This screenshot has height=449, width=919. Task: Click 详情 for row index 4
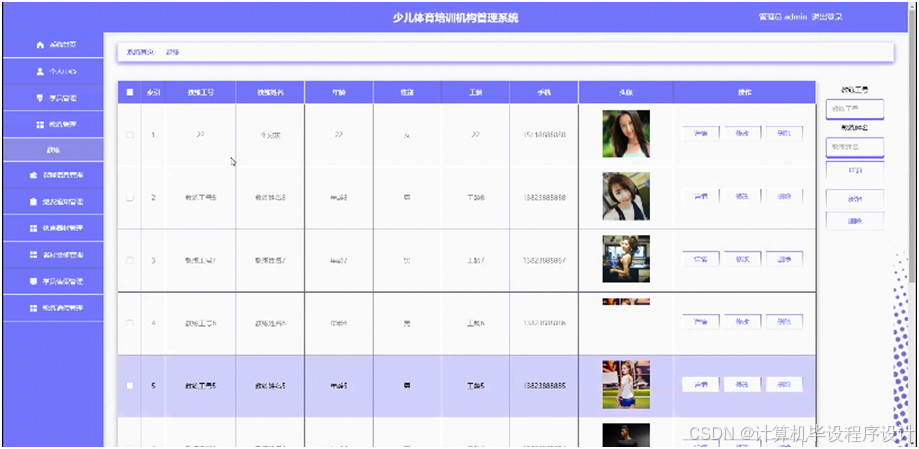(700, 322)
